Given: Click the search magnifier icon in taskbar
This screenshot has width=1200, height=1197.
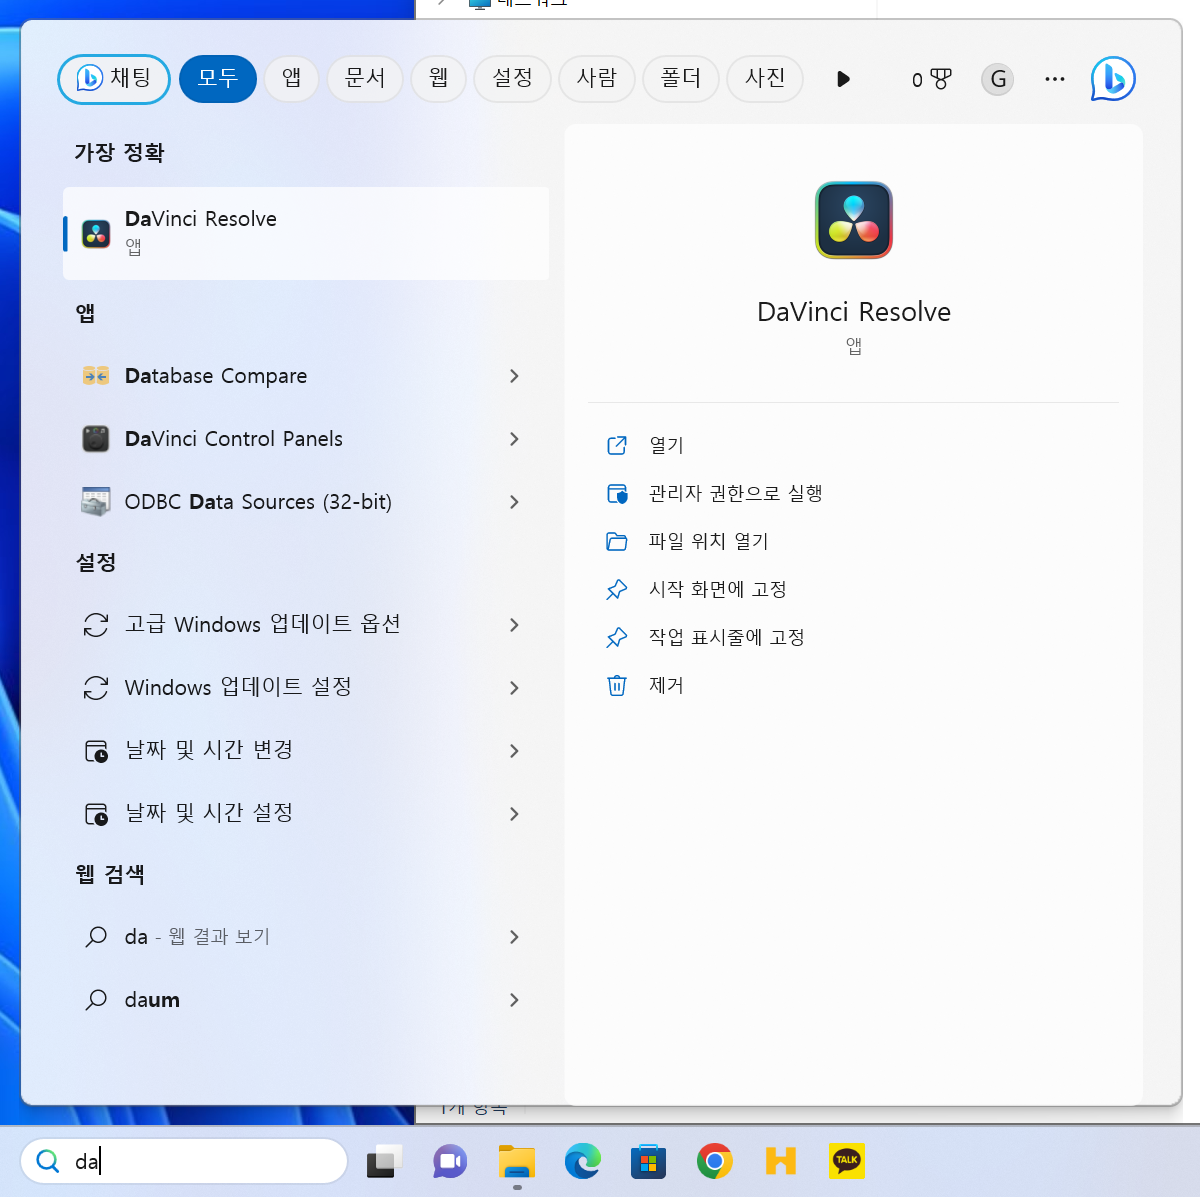Looking at the screenshot, I should tap(48, 1161).
